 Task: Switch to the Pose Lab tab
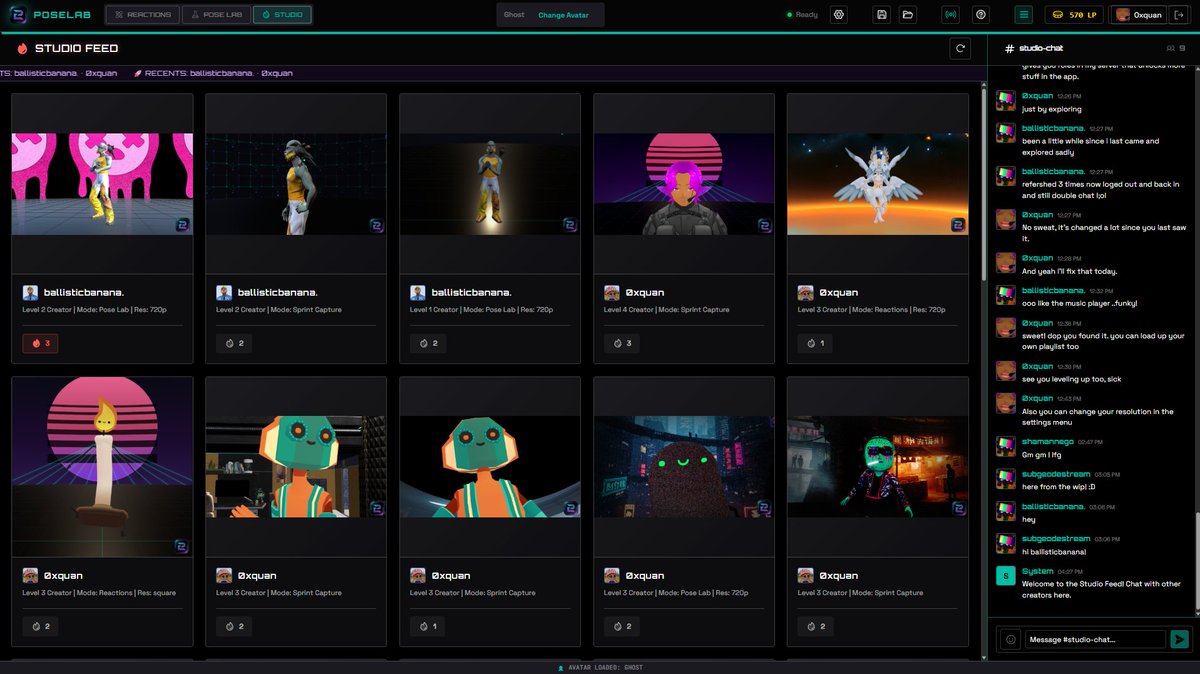pyautogui.click(x=216, y=15)
